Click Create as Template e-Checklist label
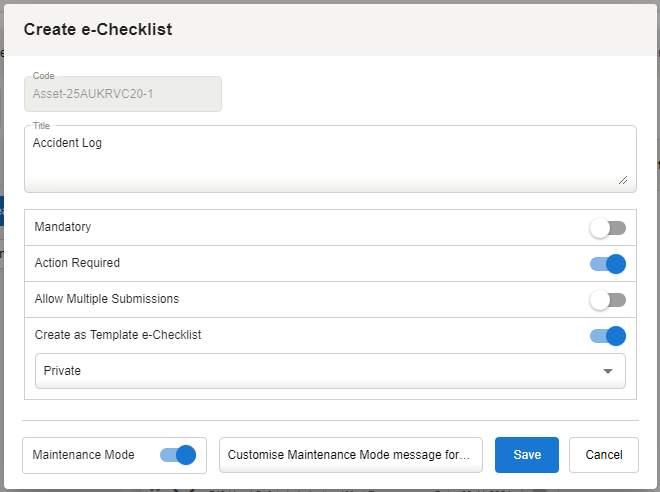This screenshot has width=660, height=492. (x=118, y=336)
